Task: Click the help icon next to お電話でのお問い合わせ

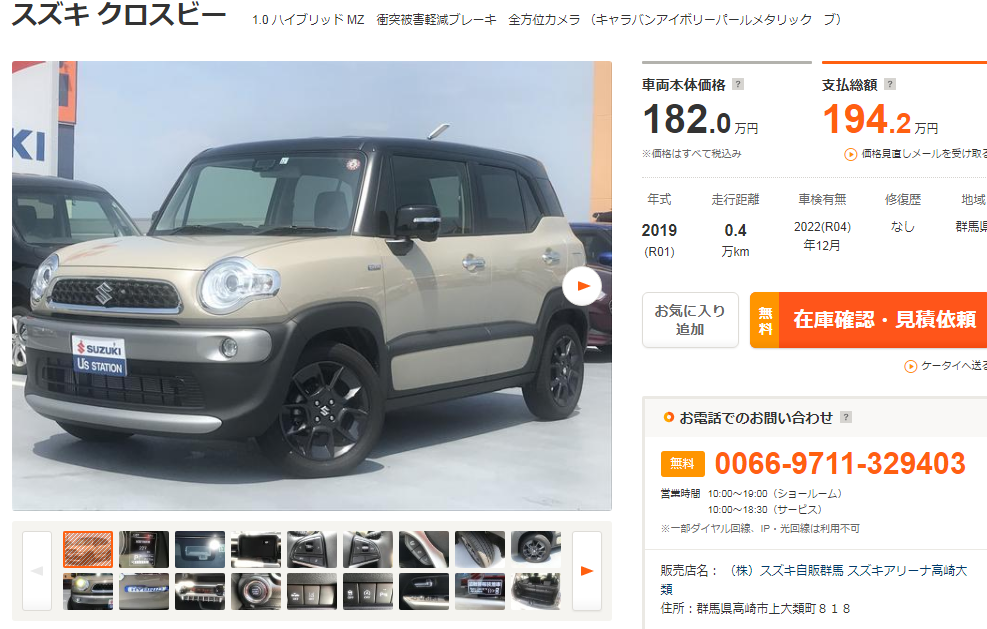Action: (846, 417)
